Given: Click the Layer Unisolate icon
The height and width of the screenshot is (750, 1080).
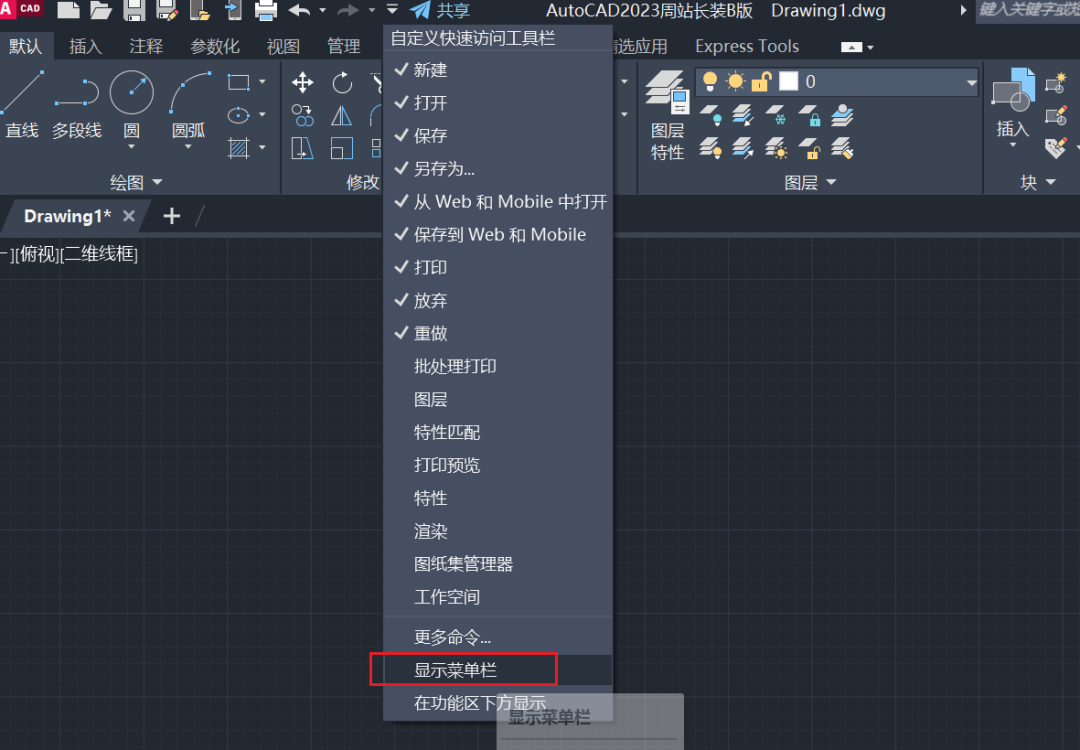Looking at the screenshot, I should 742,148.
